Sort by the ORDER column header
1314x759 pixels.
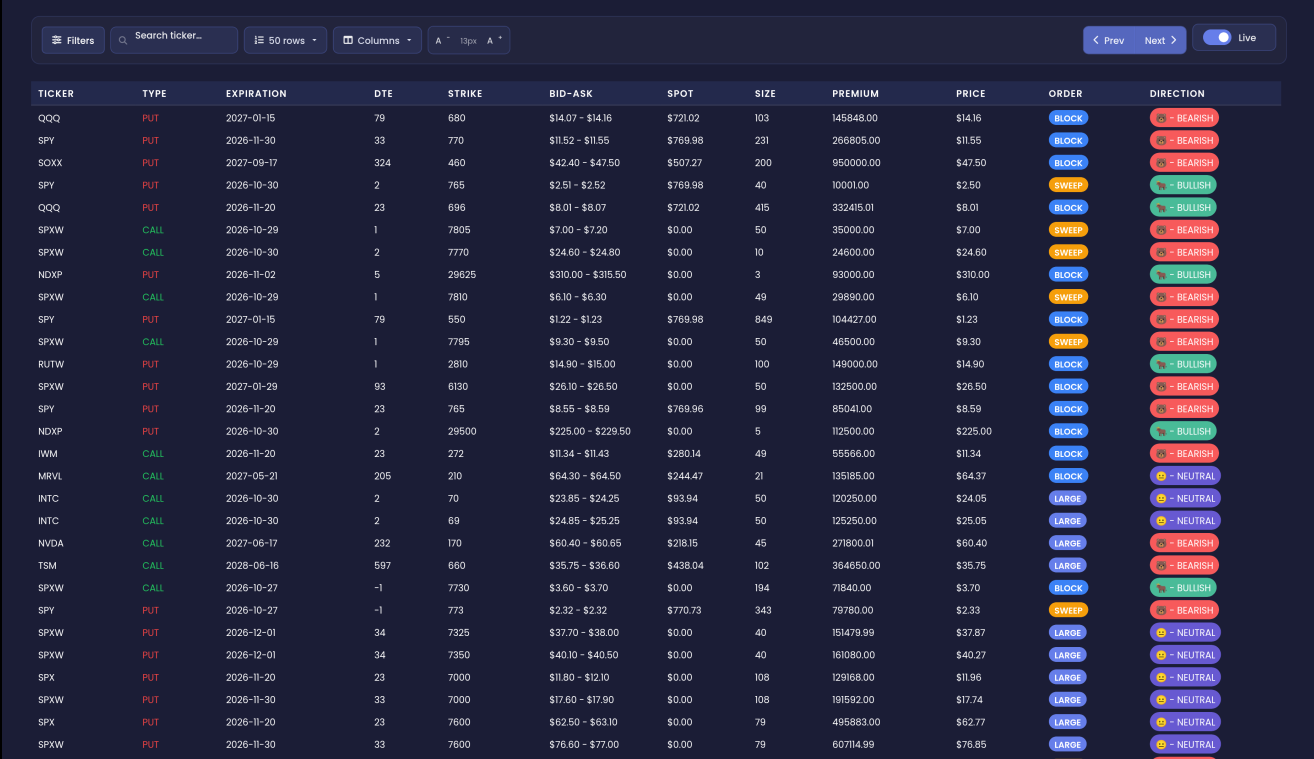coord(1065,94)
